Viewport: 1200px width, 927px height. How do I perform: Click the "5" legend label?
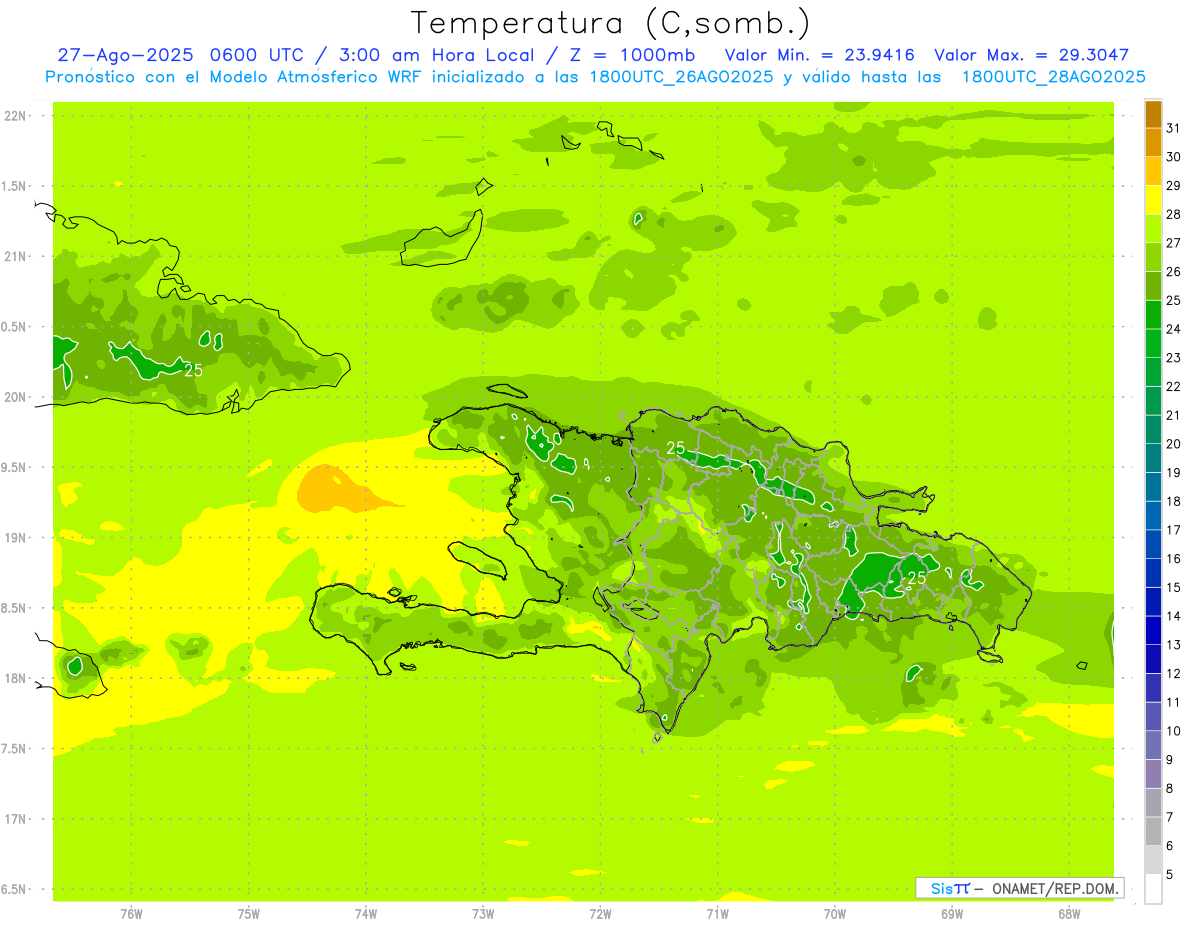click(1170, 874)
